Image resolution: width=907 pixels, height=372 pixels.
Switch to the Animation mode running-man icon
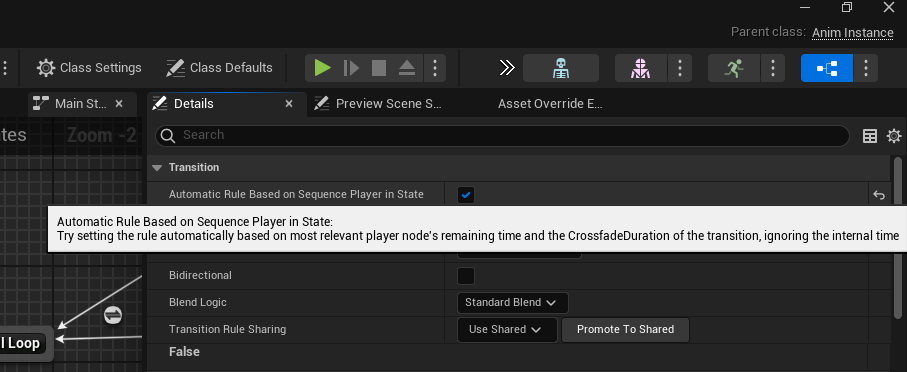(x=734, y=68)
